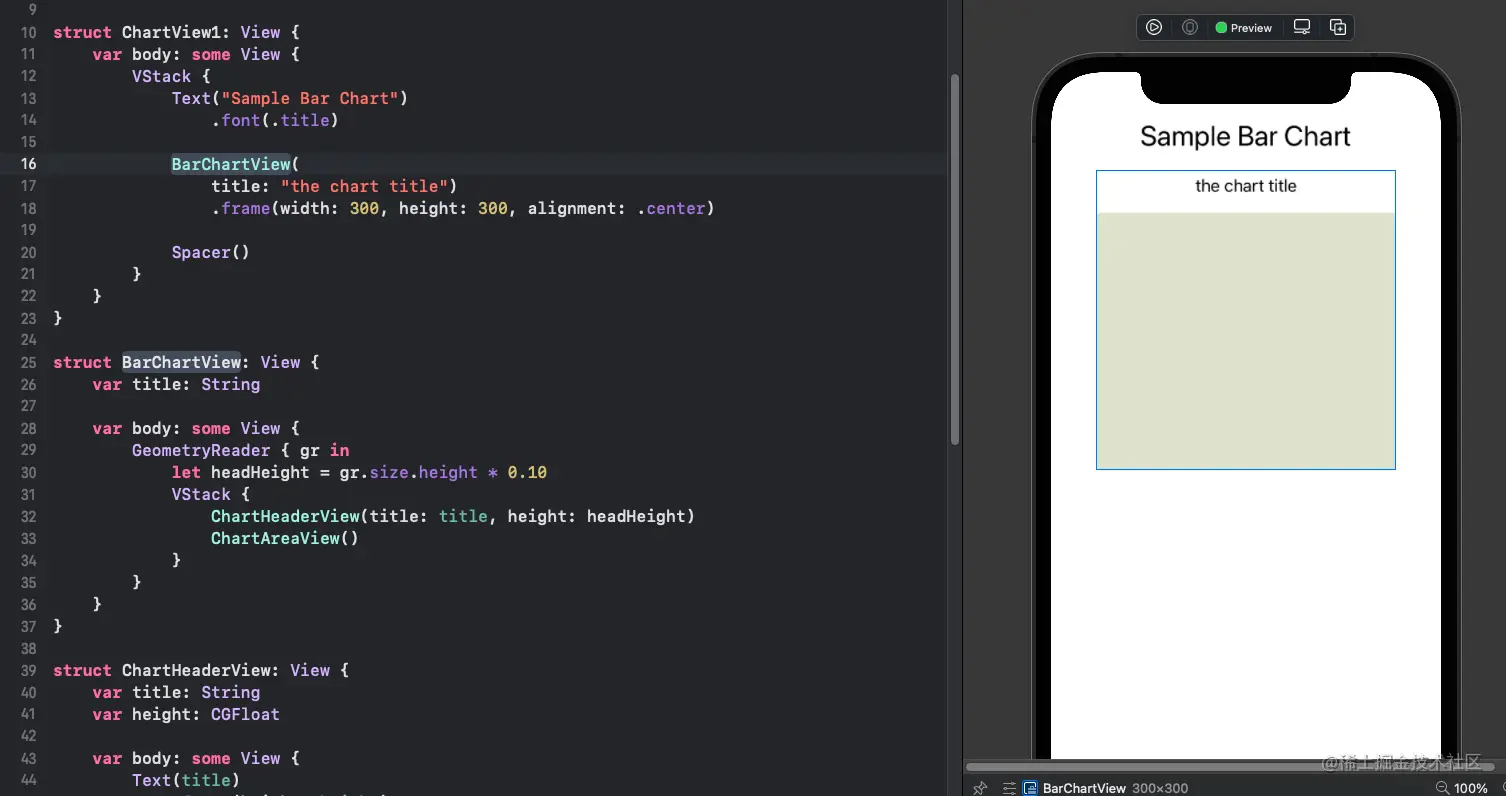The width and height of the screenshot is (1506, 796).
Task: Click "Spacer()" on line 20
Action: (x=210, y=252)
